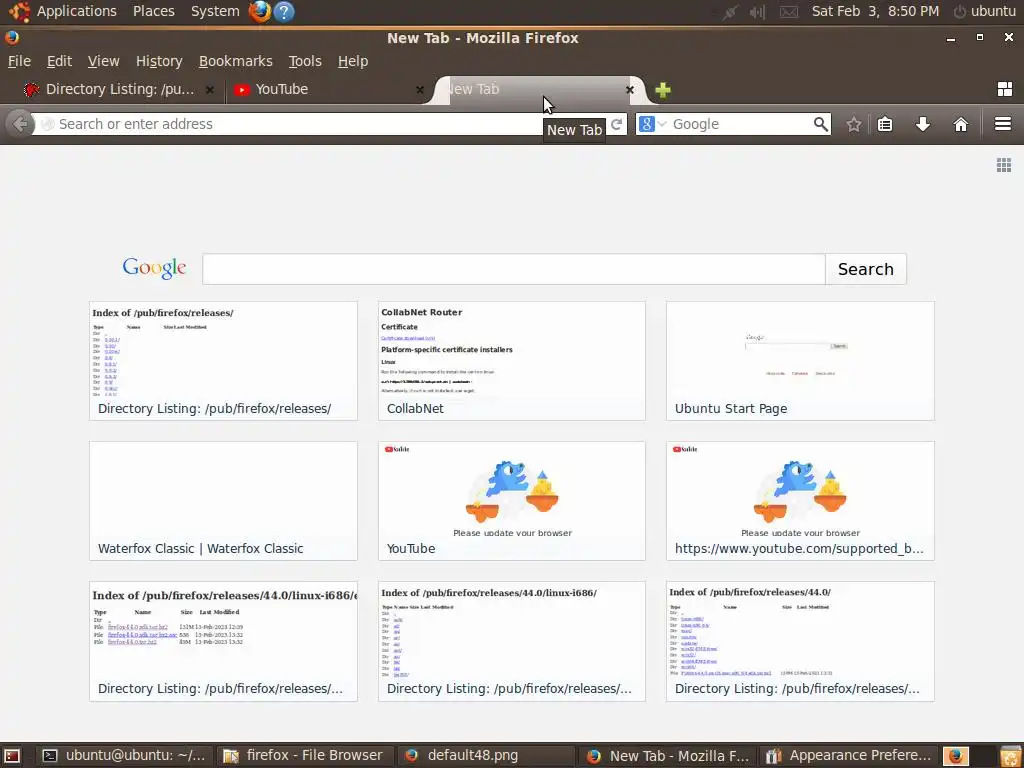Open the Help menu
1024x768 pixels.
point(353,61)
